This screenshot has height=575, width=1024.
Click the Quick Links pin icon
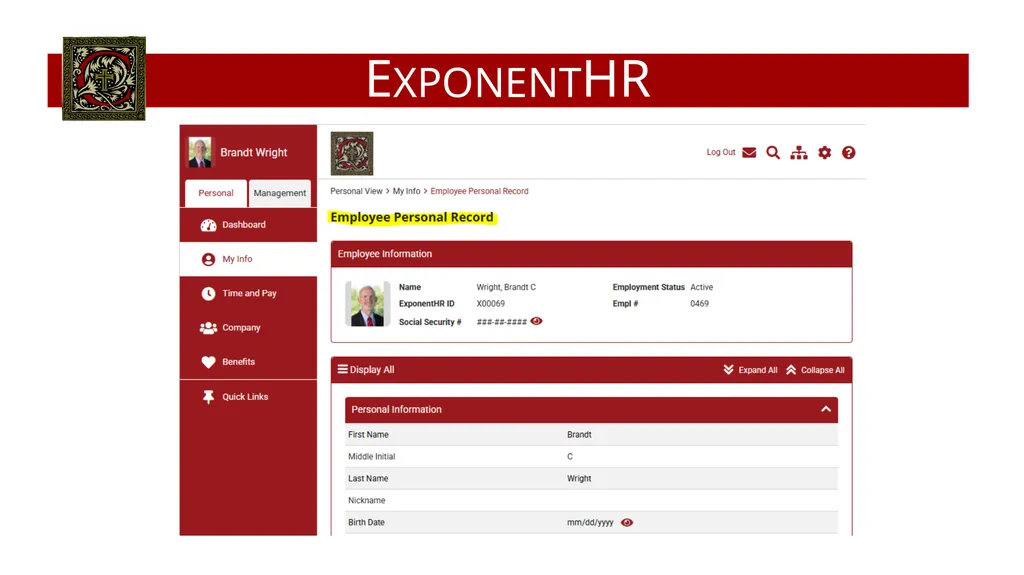tap(208, 397)
